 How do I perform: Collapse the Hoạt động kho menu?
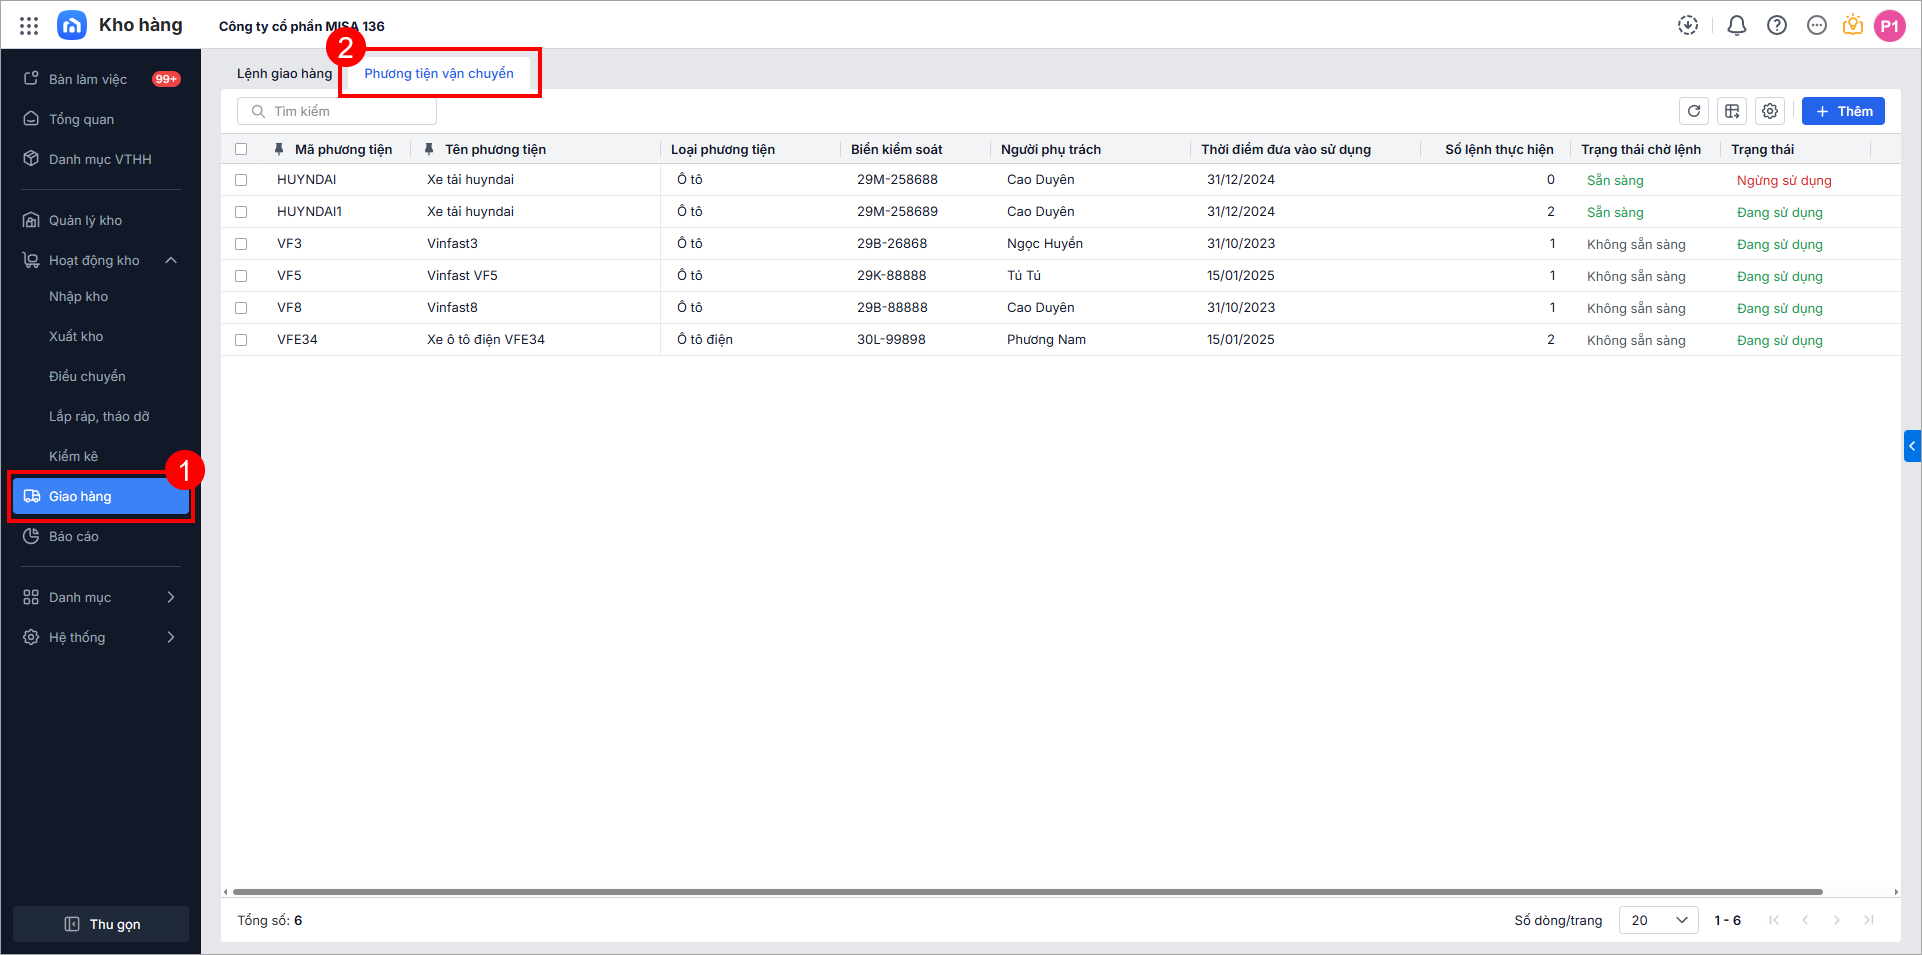tap(171, 260)
